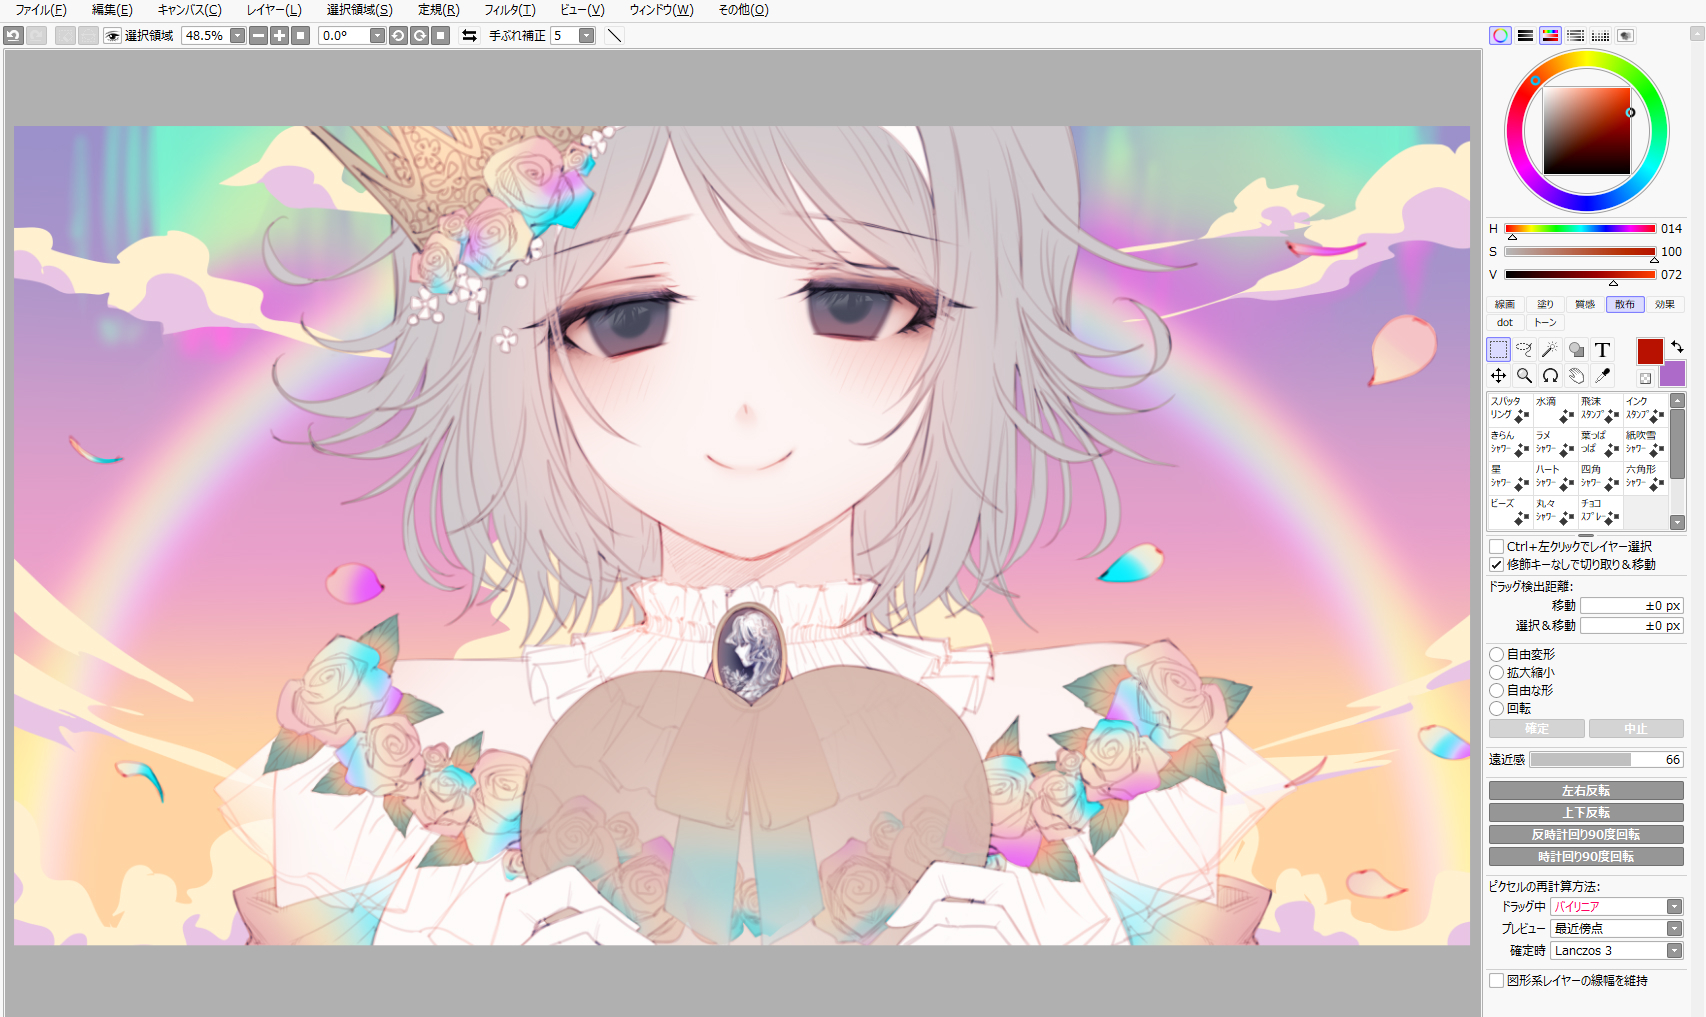The image size is (1706, 1017).
Task: Click the 時計回り90度回転 button
Action: (1586, 857)
